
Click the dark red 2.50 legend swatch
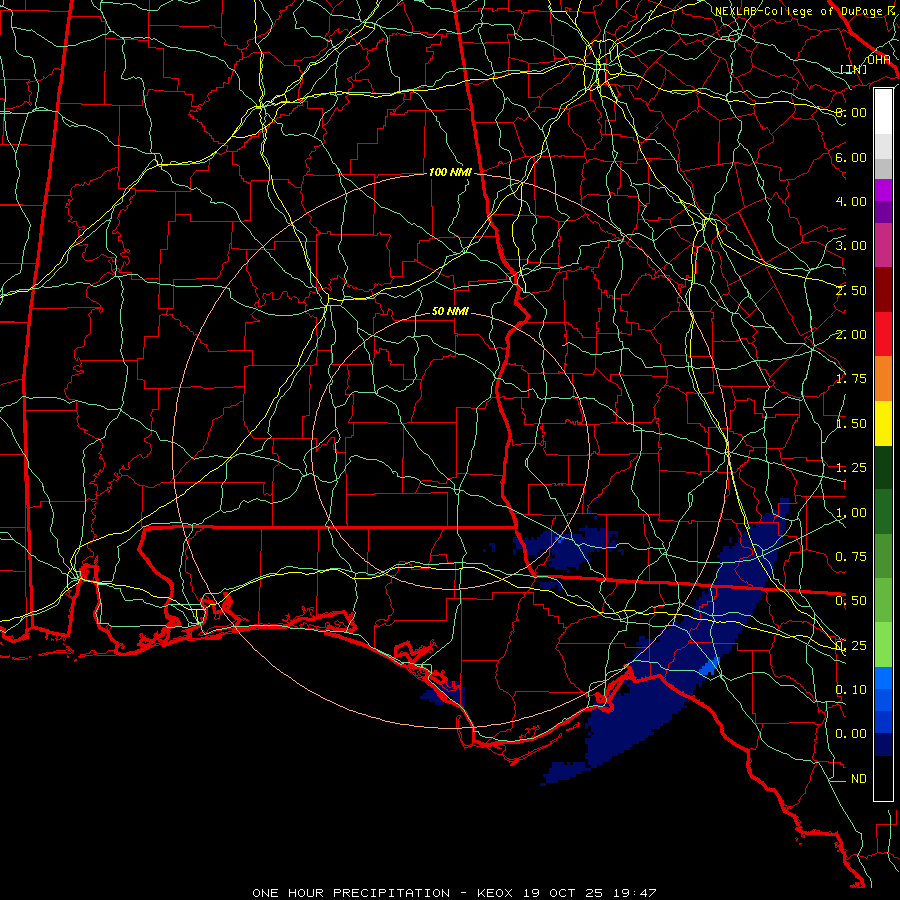coord(883,290)
